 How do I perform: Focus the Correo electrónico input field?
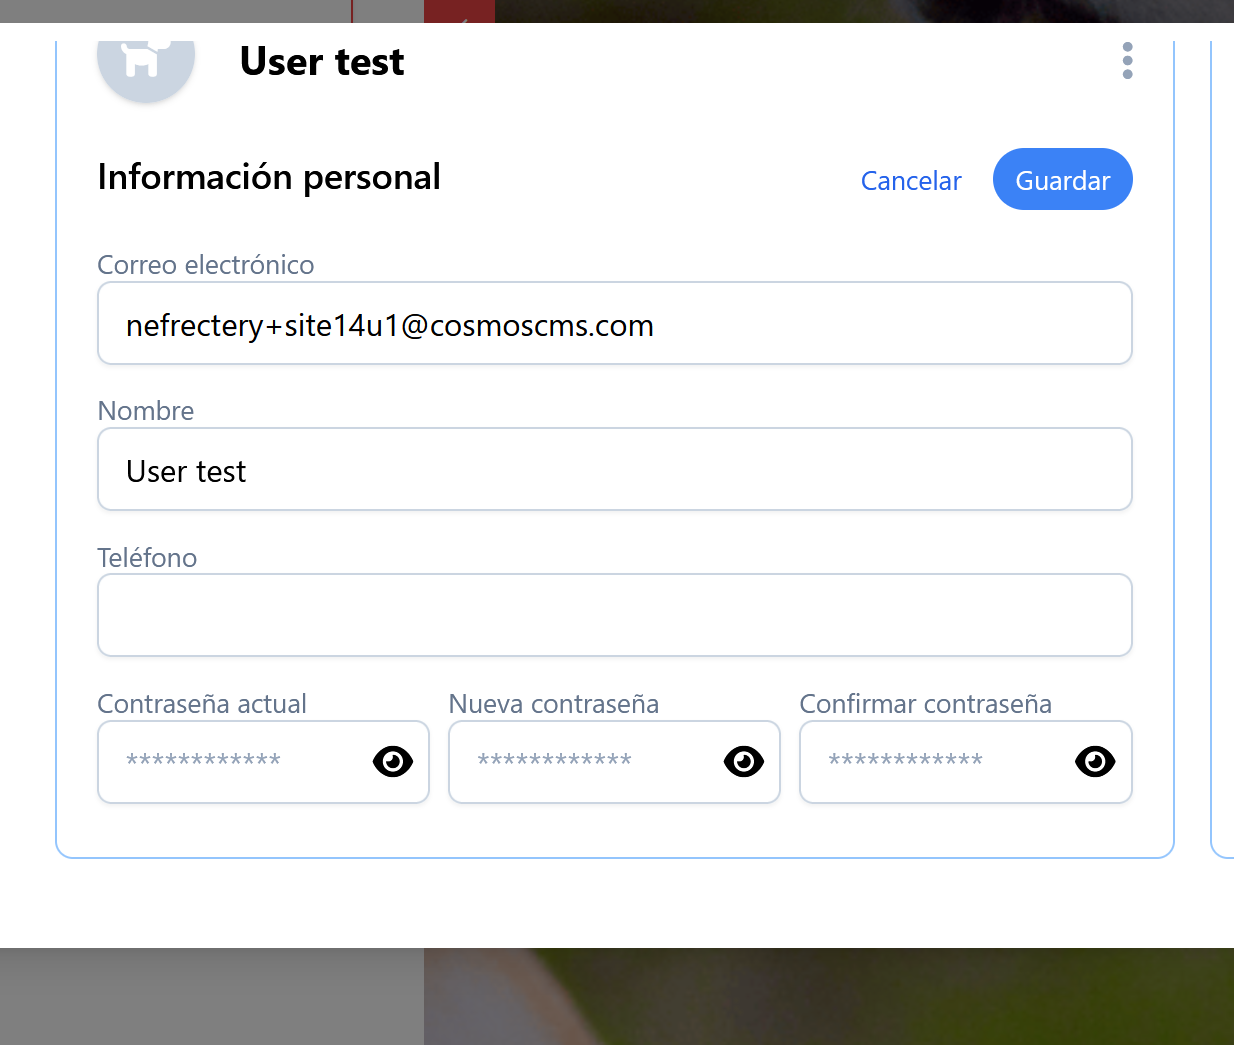click(614, 324)
